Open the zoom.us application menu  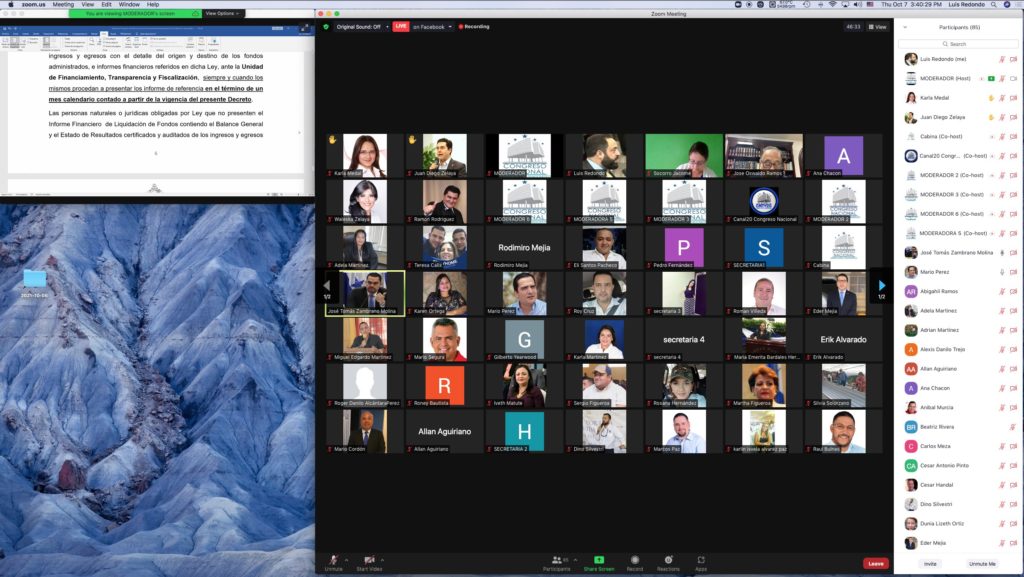pyautogui.click(x=33, y=4)
